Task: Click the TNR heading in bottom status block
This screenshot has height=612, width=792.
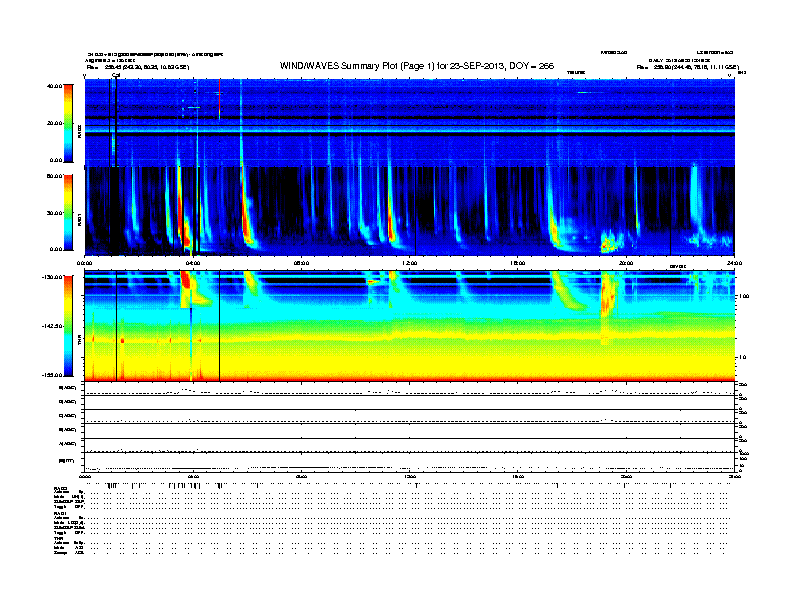Action: (x=58, y=539)
